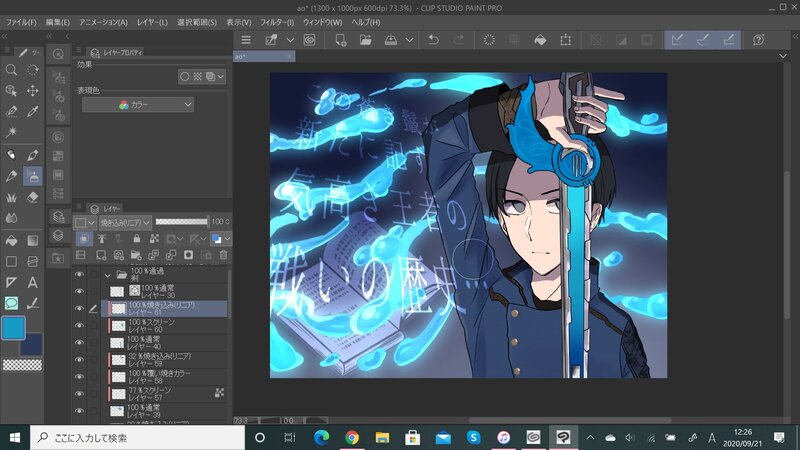This screenshot has height=450, width=800.
Task: Open the 焼き込み(リニア) blend mode dropdown
Action: [124, 222]
